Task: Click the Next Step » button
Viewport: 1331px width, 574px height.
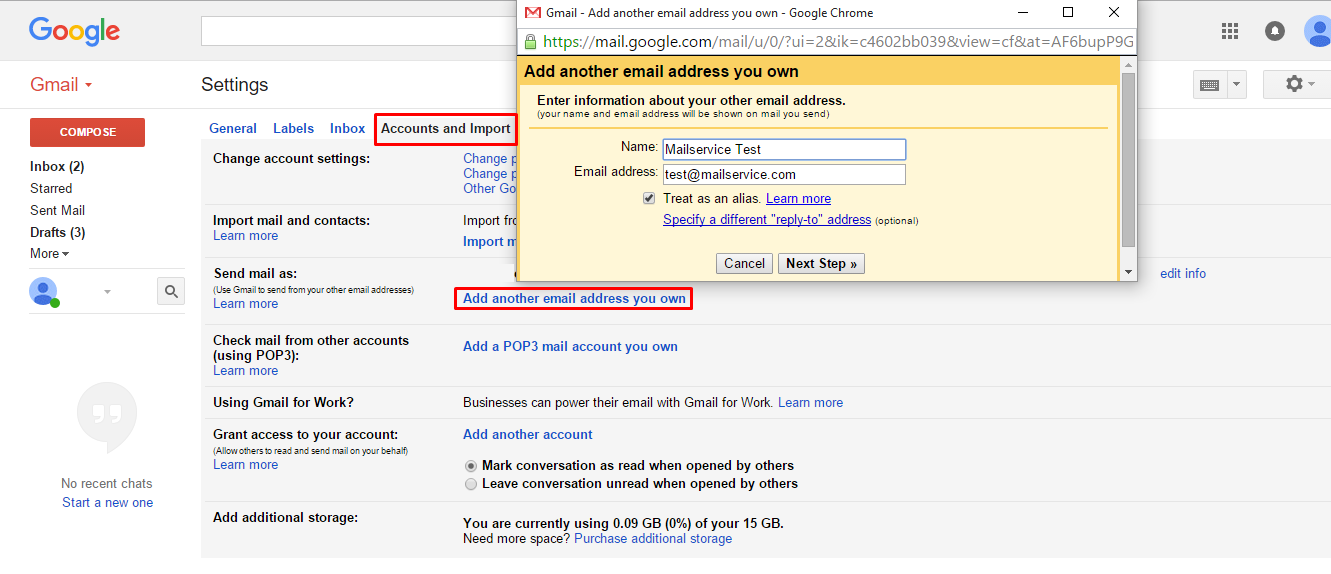Action: [x=821, y=263]
